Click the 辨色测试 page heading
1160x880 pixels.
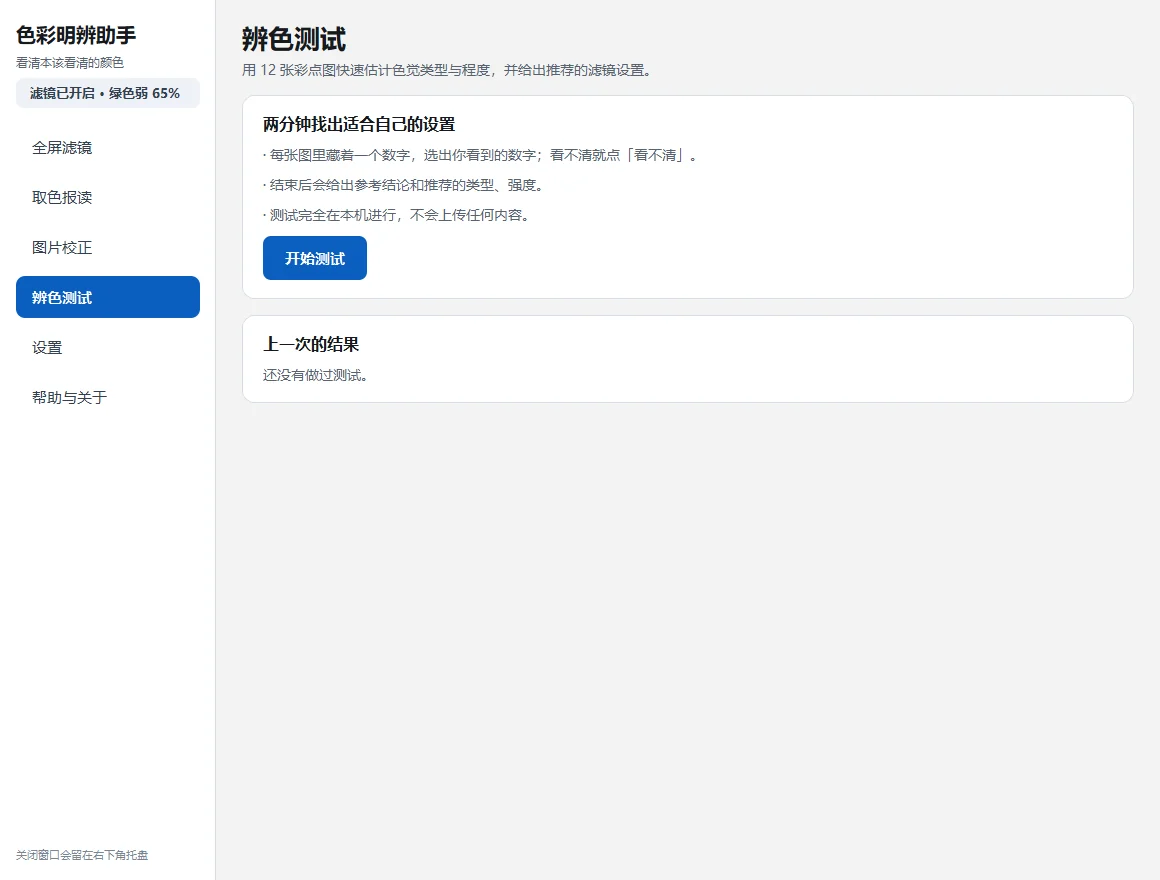click(x=294, y=39)
